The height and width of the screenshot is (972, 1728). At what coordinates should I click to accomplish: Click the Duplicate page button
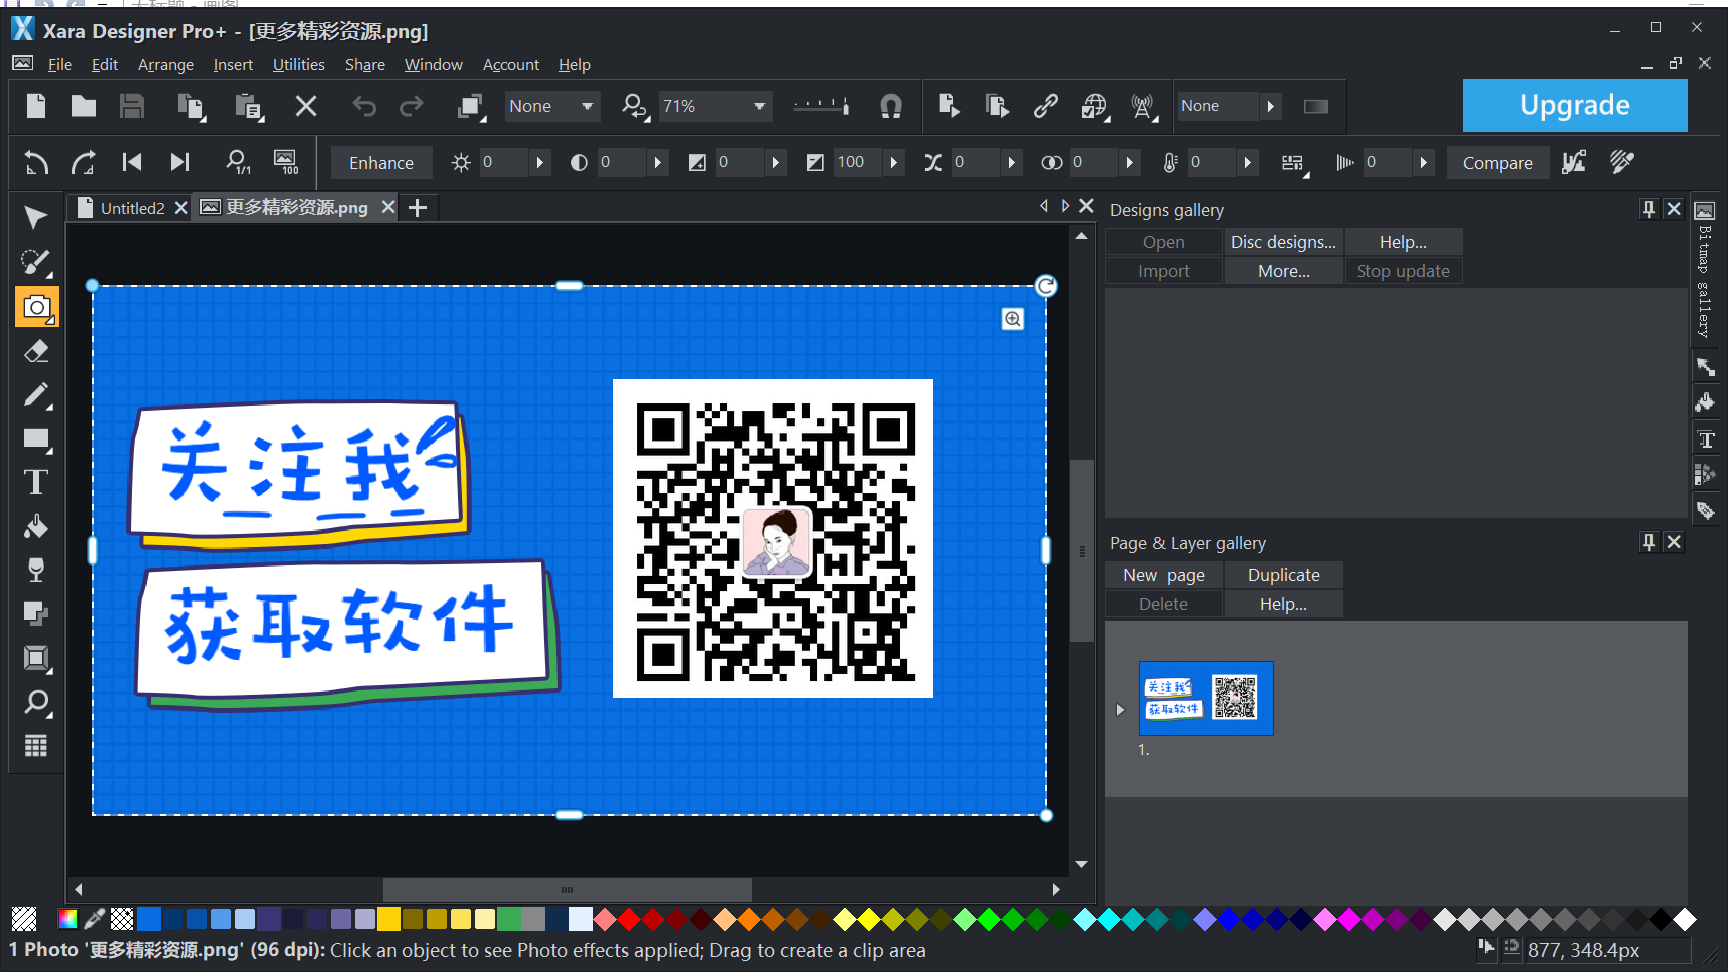tap(1283, 575)
